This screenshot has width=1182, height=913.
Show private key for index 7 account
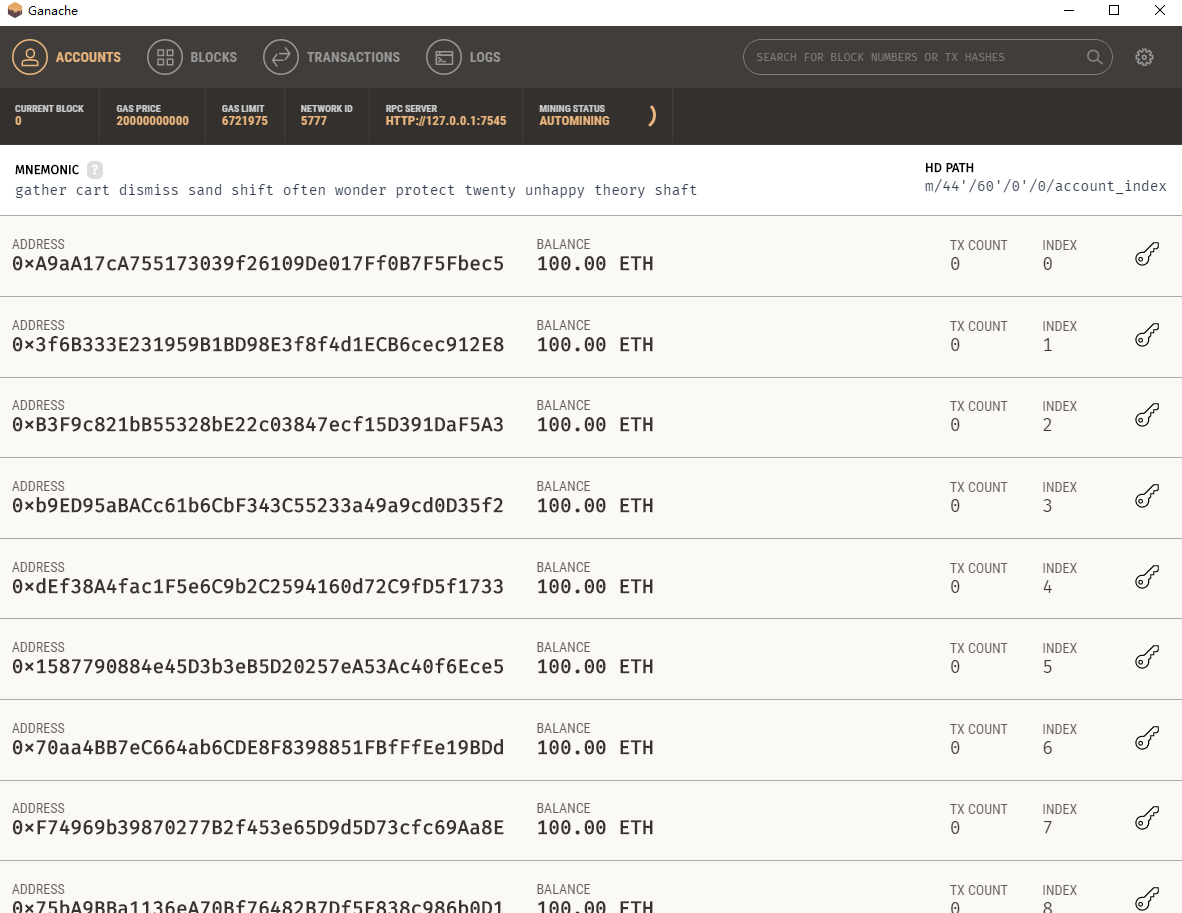pos(1147,819)
